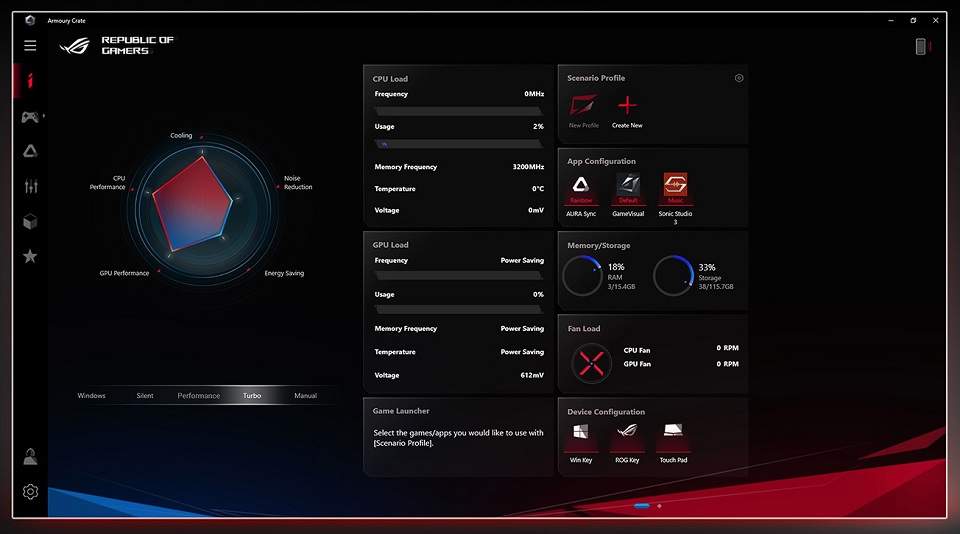Click the Energy Saving radar label
The image size is (960, 534).
tap(284, 273)
